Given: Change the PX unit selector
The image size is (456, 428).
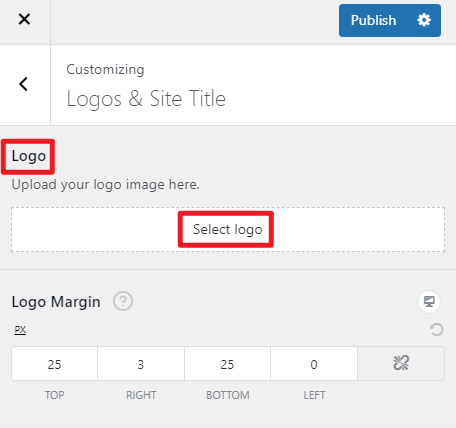Looking at the screenshot, I should [20, 330].
